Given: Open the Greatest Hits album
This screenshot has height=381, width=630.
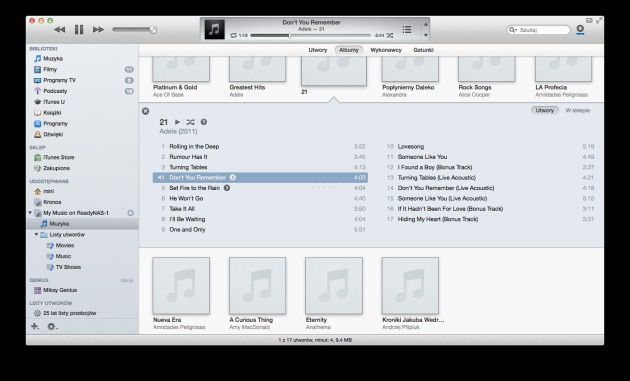Looking at the screenshot, I should click(x=257, y=69).
